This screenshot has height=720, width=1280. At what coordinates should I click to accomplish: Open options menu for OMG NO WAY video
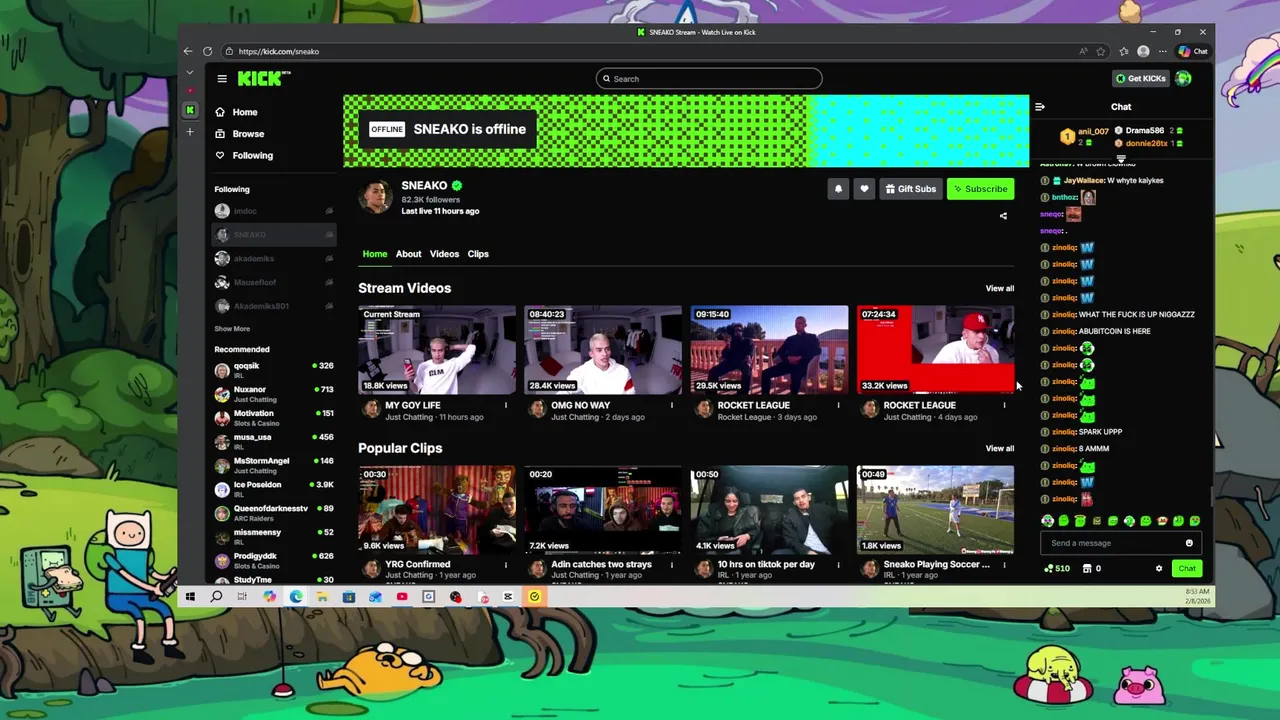pos(671,405)
